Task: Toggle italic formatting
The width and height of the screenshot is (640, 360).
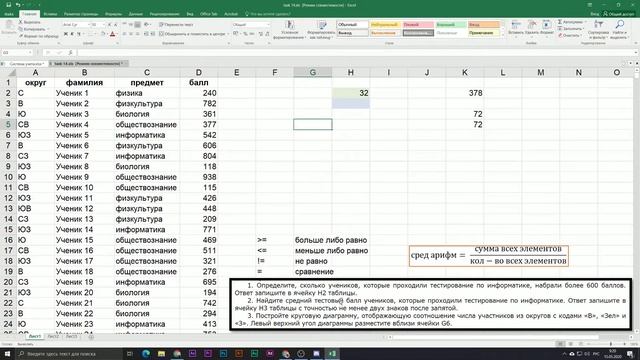Action: click(x=72, y=34)
